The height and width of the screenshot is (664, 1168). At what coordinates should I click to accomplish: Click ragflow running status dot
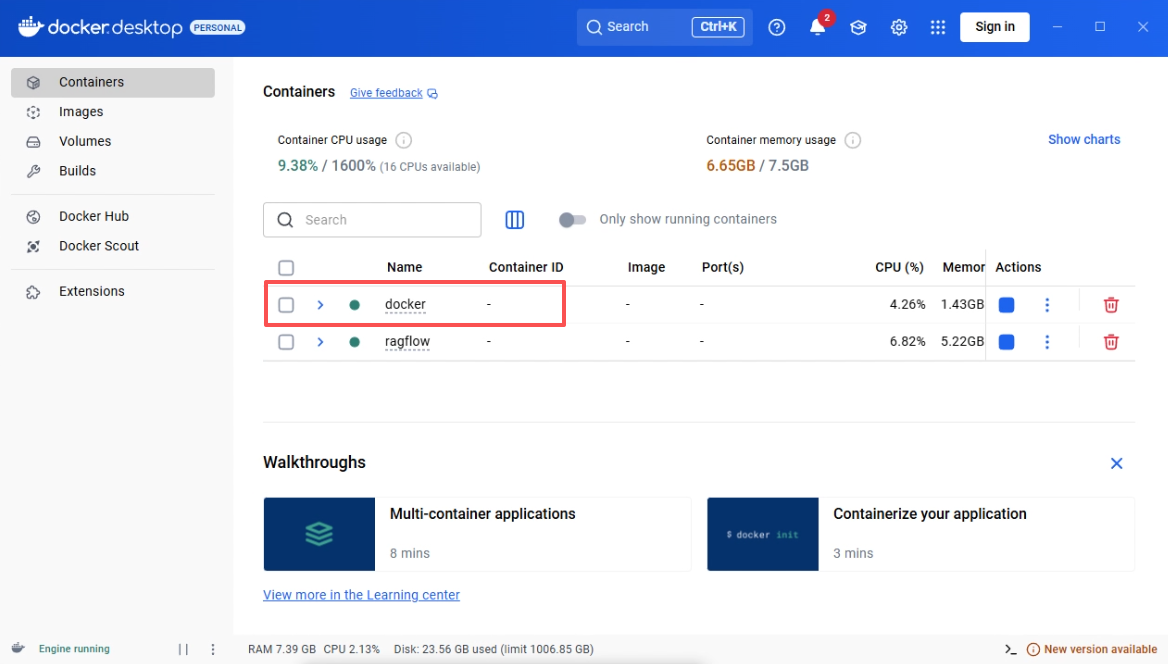(355, 342)
